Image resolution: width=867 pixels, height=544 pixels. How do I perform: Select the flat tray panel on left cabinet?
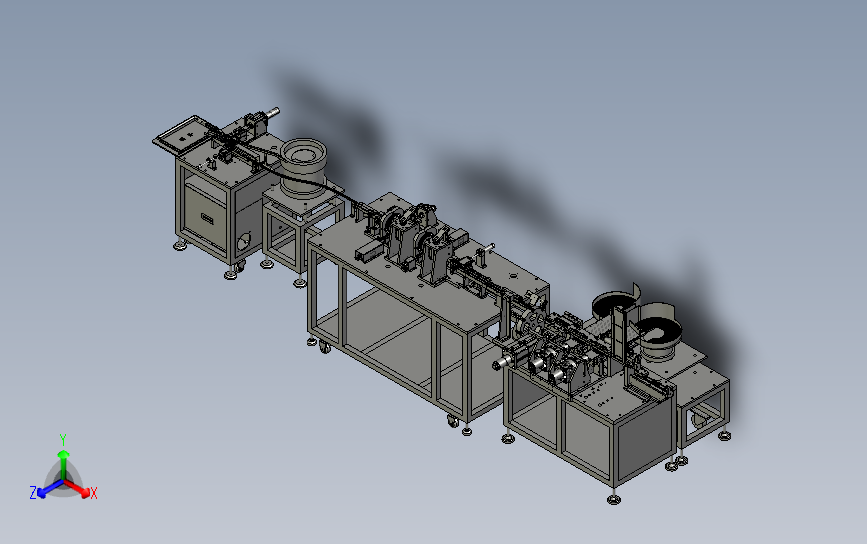(x=184, y=134)
